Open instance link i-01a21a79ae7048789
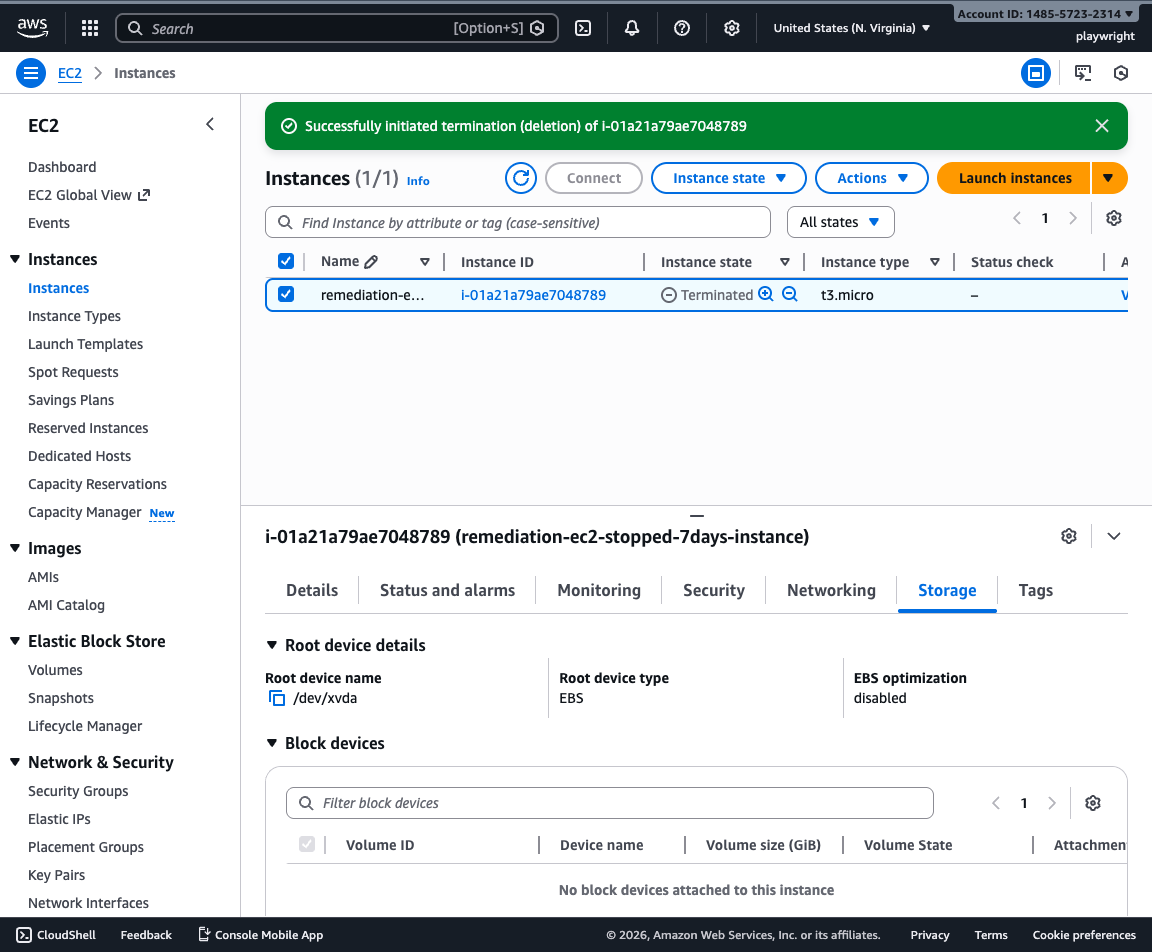 [531, 295]
